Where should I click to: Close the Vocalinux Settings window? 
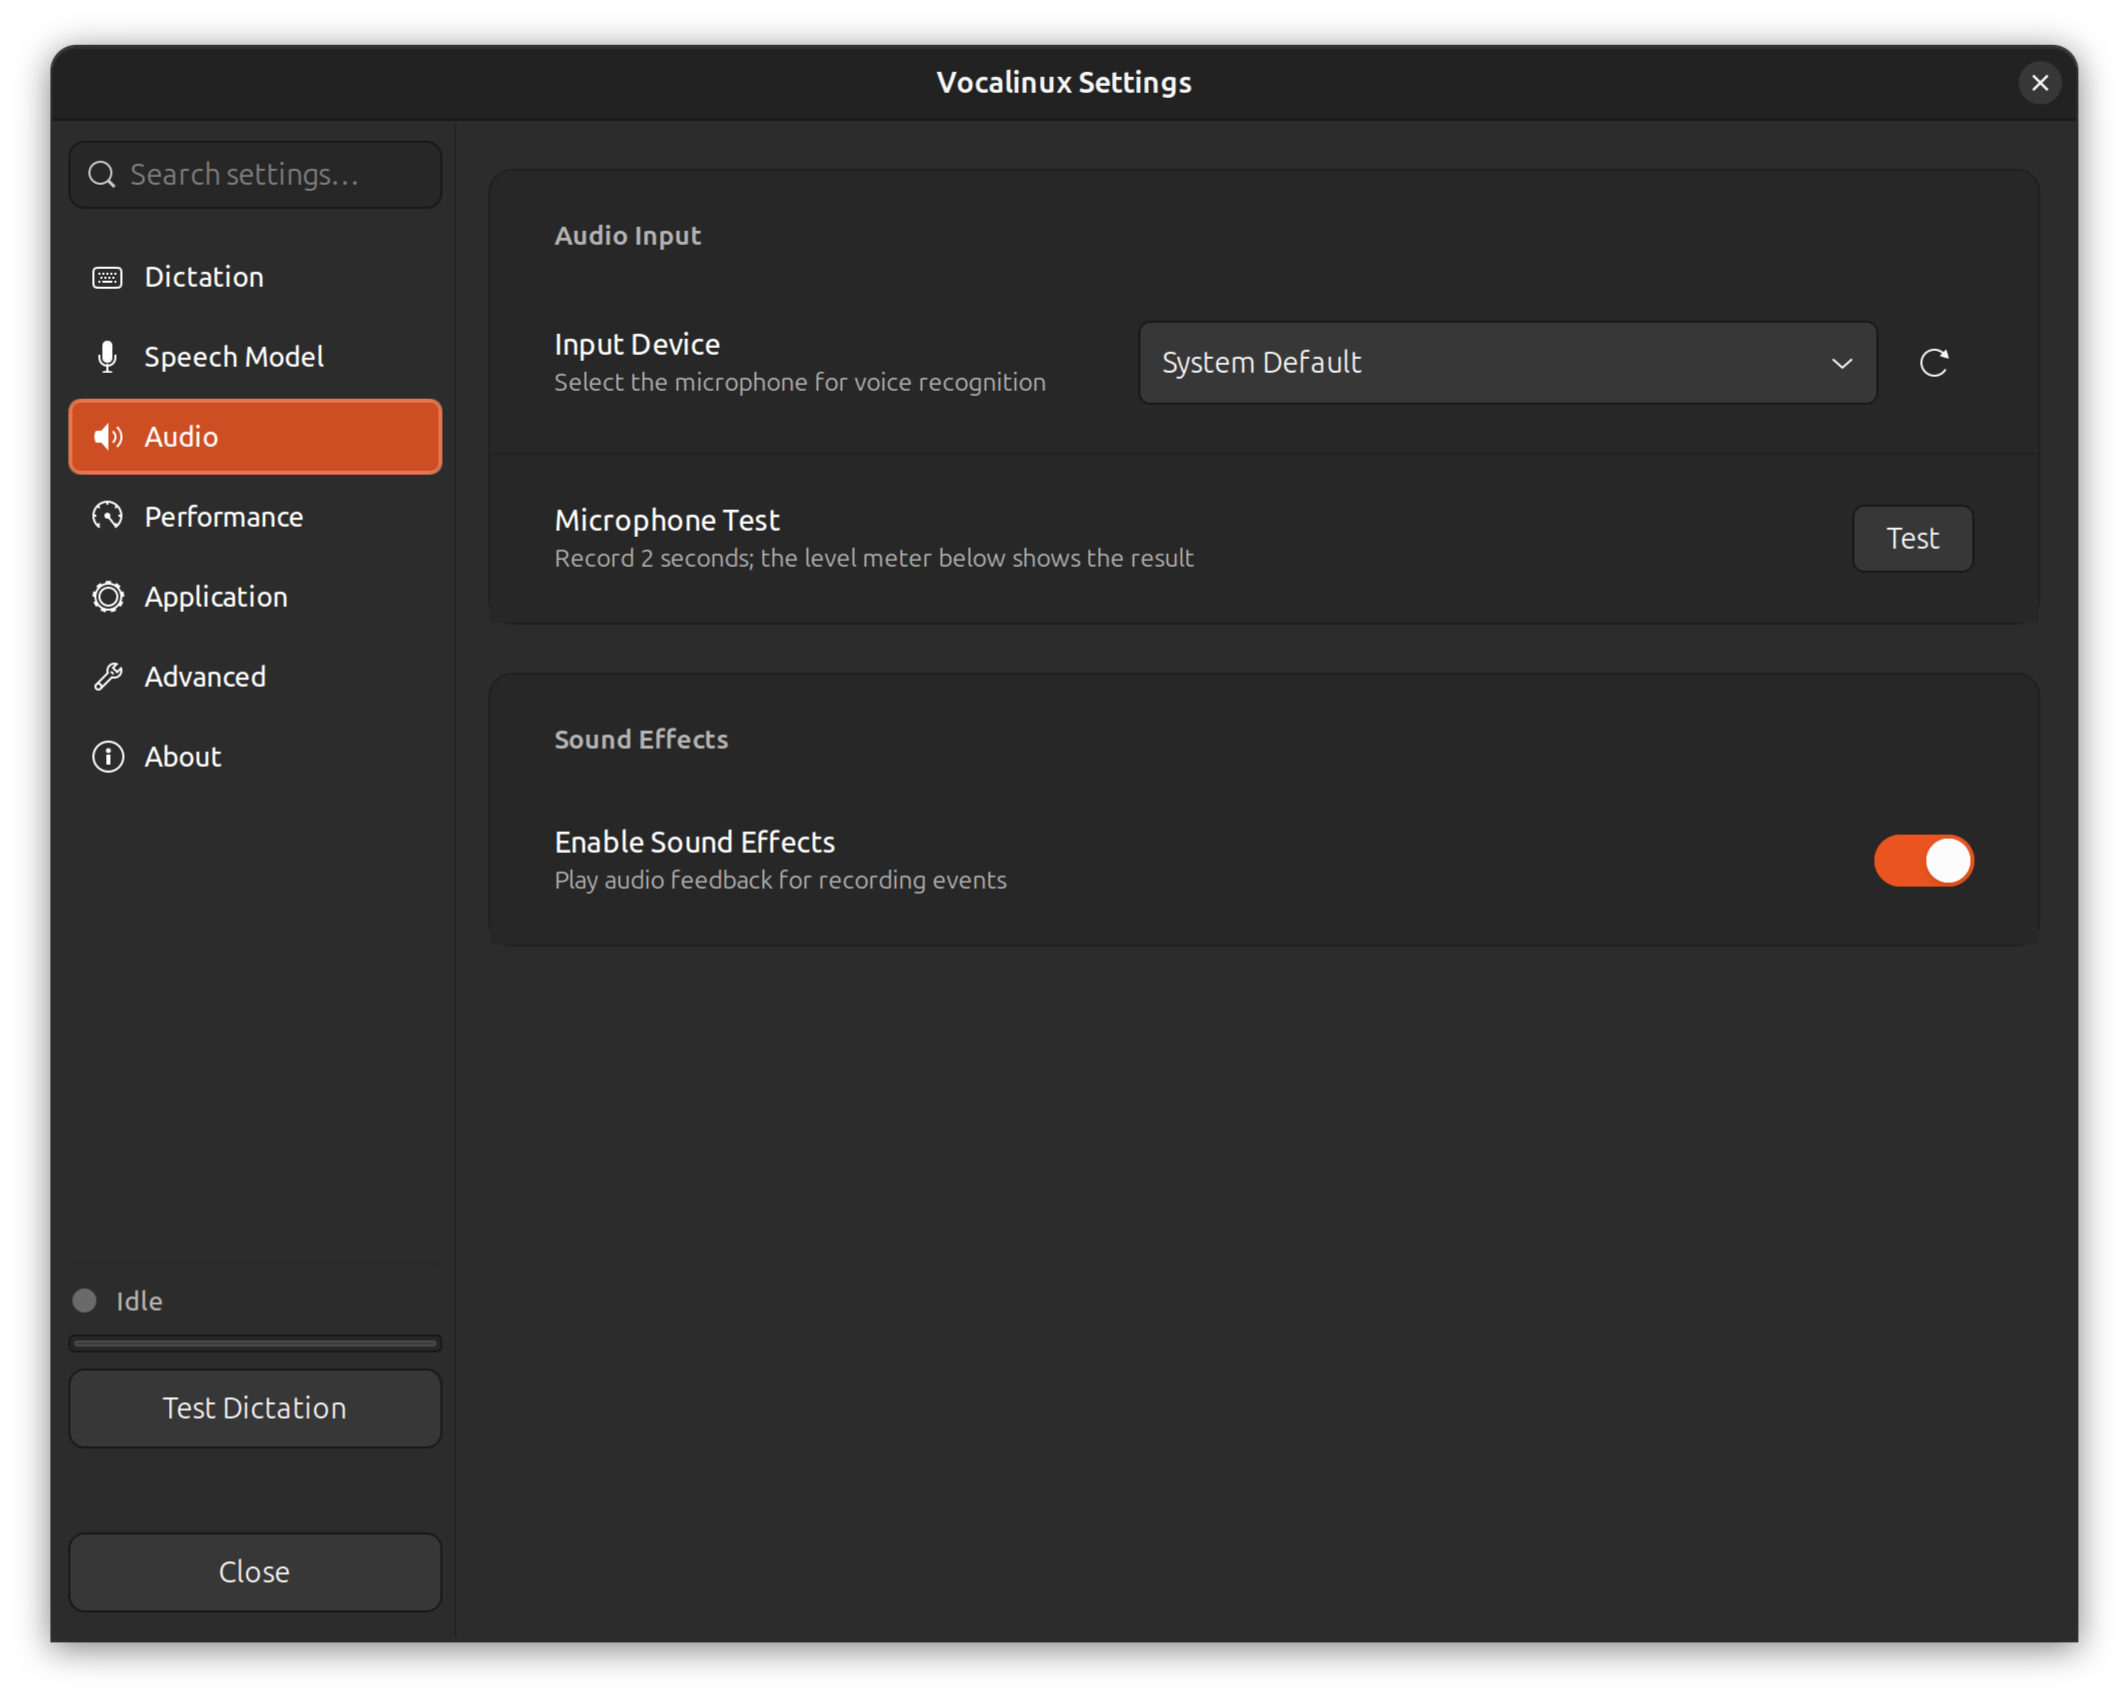click(x=2040, y=83)
